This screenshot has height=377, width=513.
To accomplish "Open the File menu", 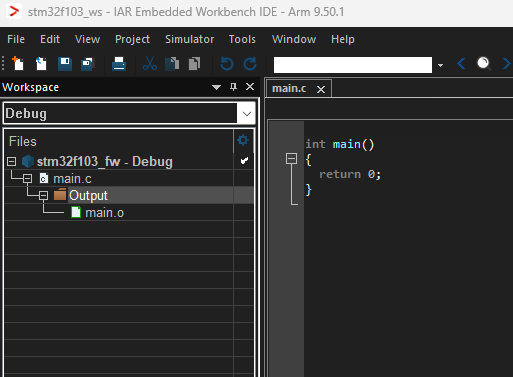I will 16,39.
